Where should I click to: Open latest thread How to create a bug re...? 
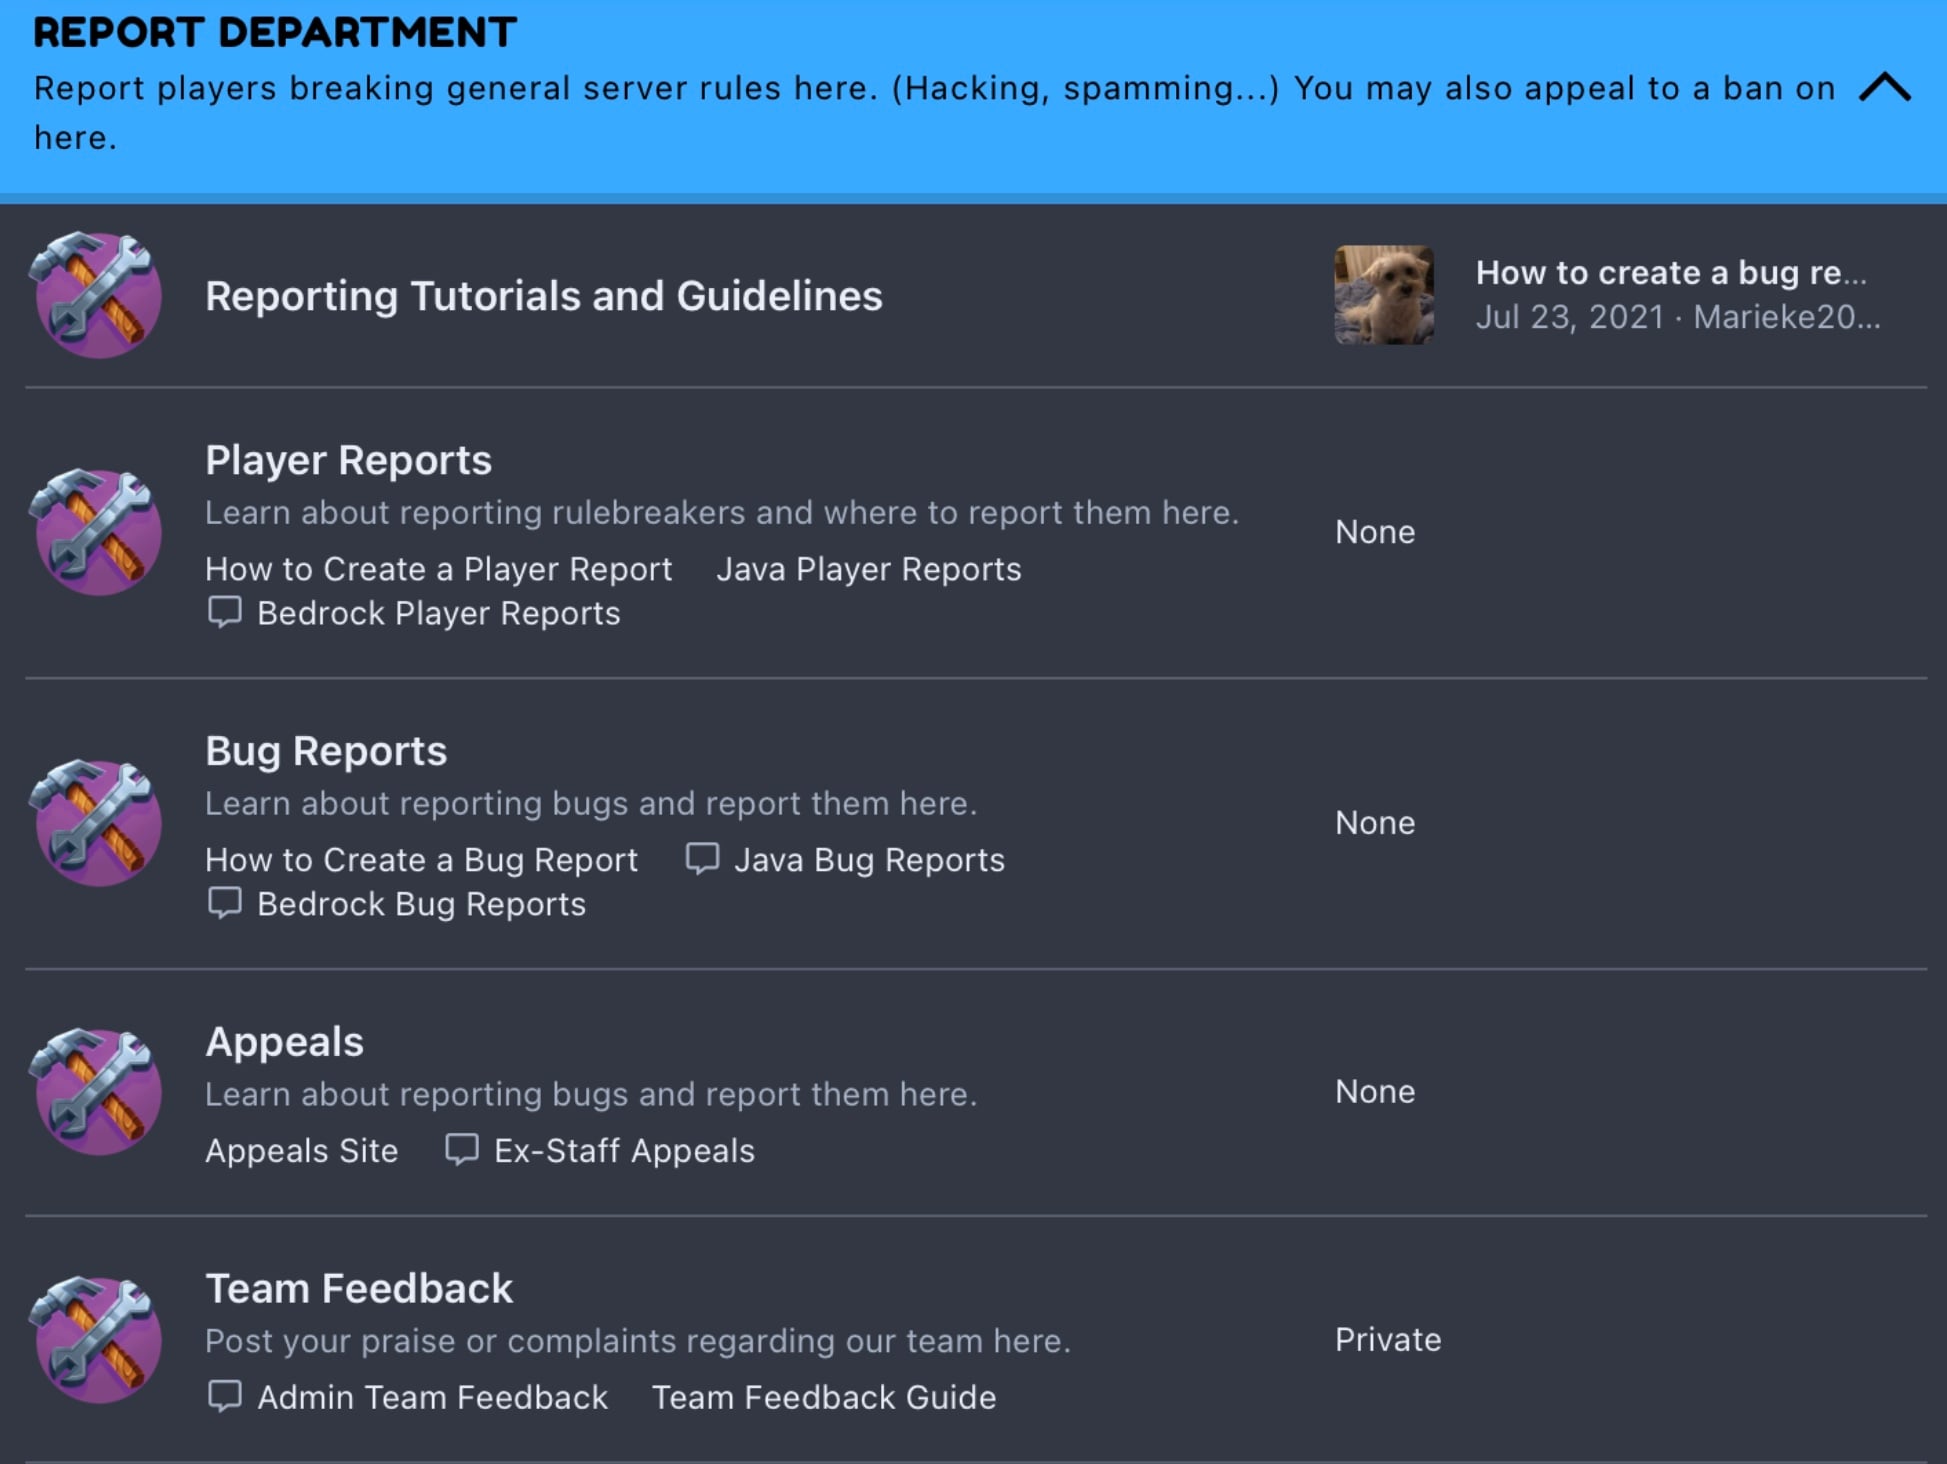pos(1671,272)
